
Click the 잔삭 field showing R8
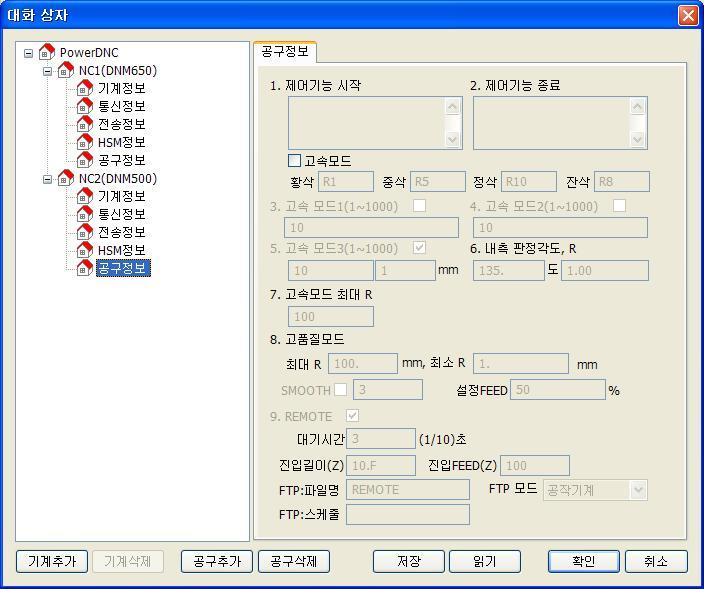[x=622, y=181]
